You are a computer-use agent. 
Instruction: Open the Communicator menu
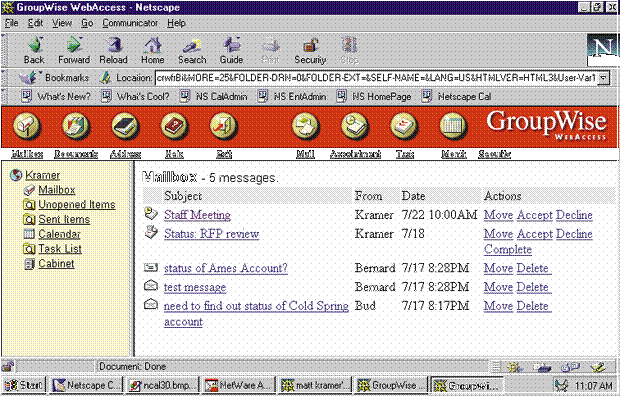130,23
